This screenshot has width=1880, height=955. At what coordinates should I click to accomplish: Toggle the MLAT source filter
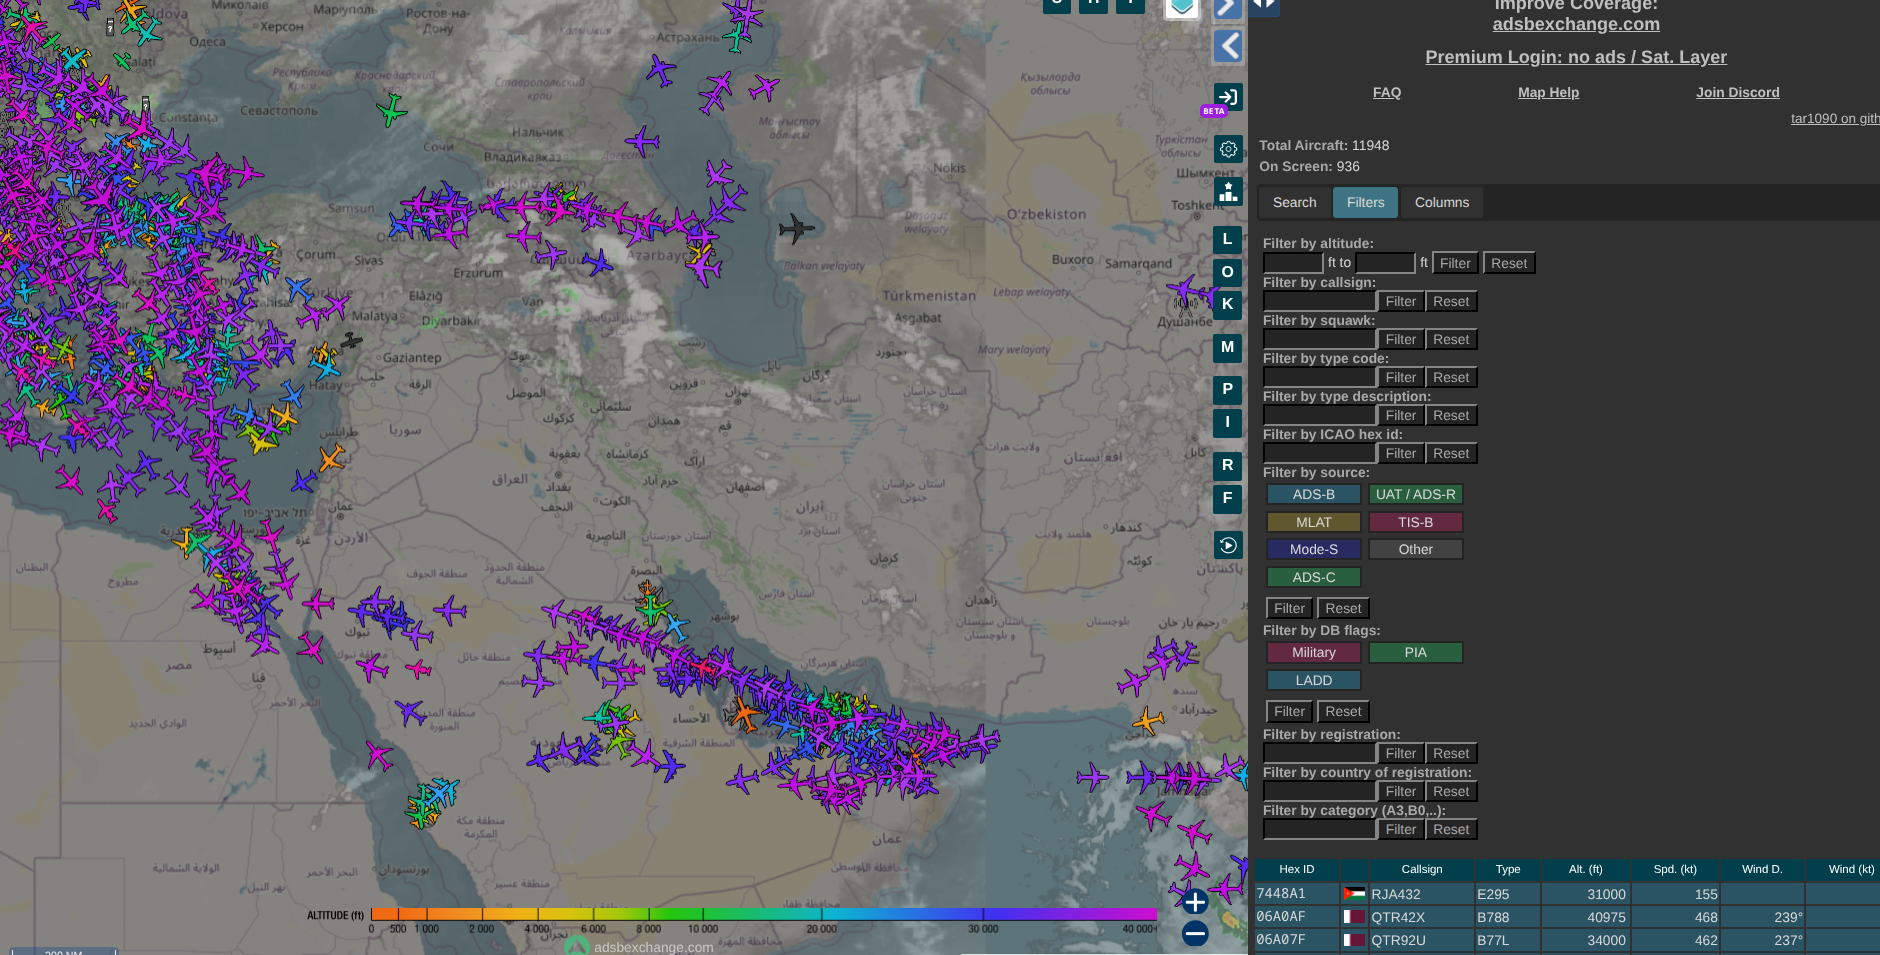point(1313,522)
